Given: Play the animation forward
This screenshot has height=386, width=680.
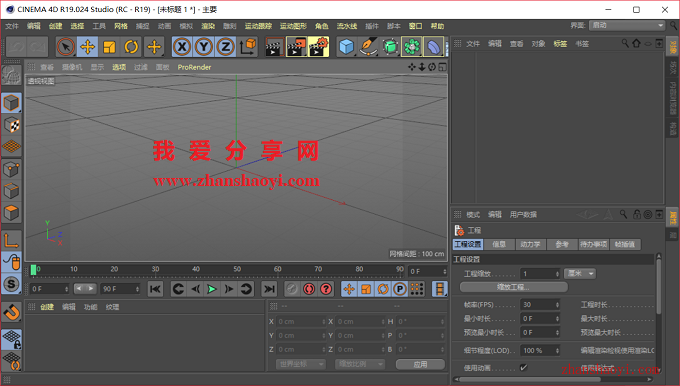Looking at the screenshot, I should [212, 289].
